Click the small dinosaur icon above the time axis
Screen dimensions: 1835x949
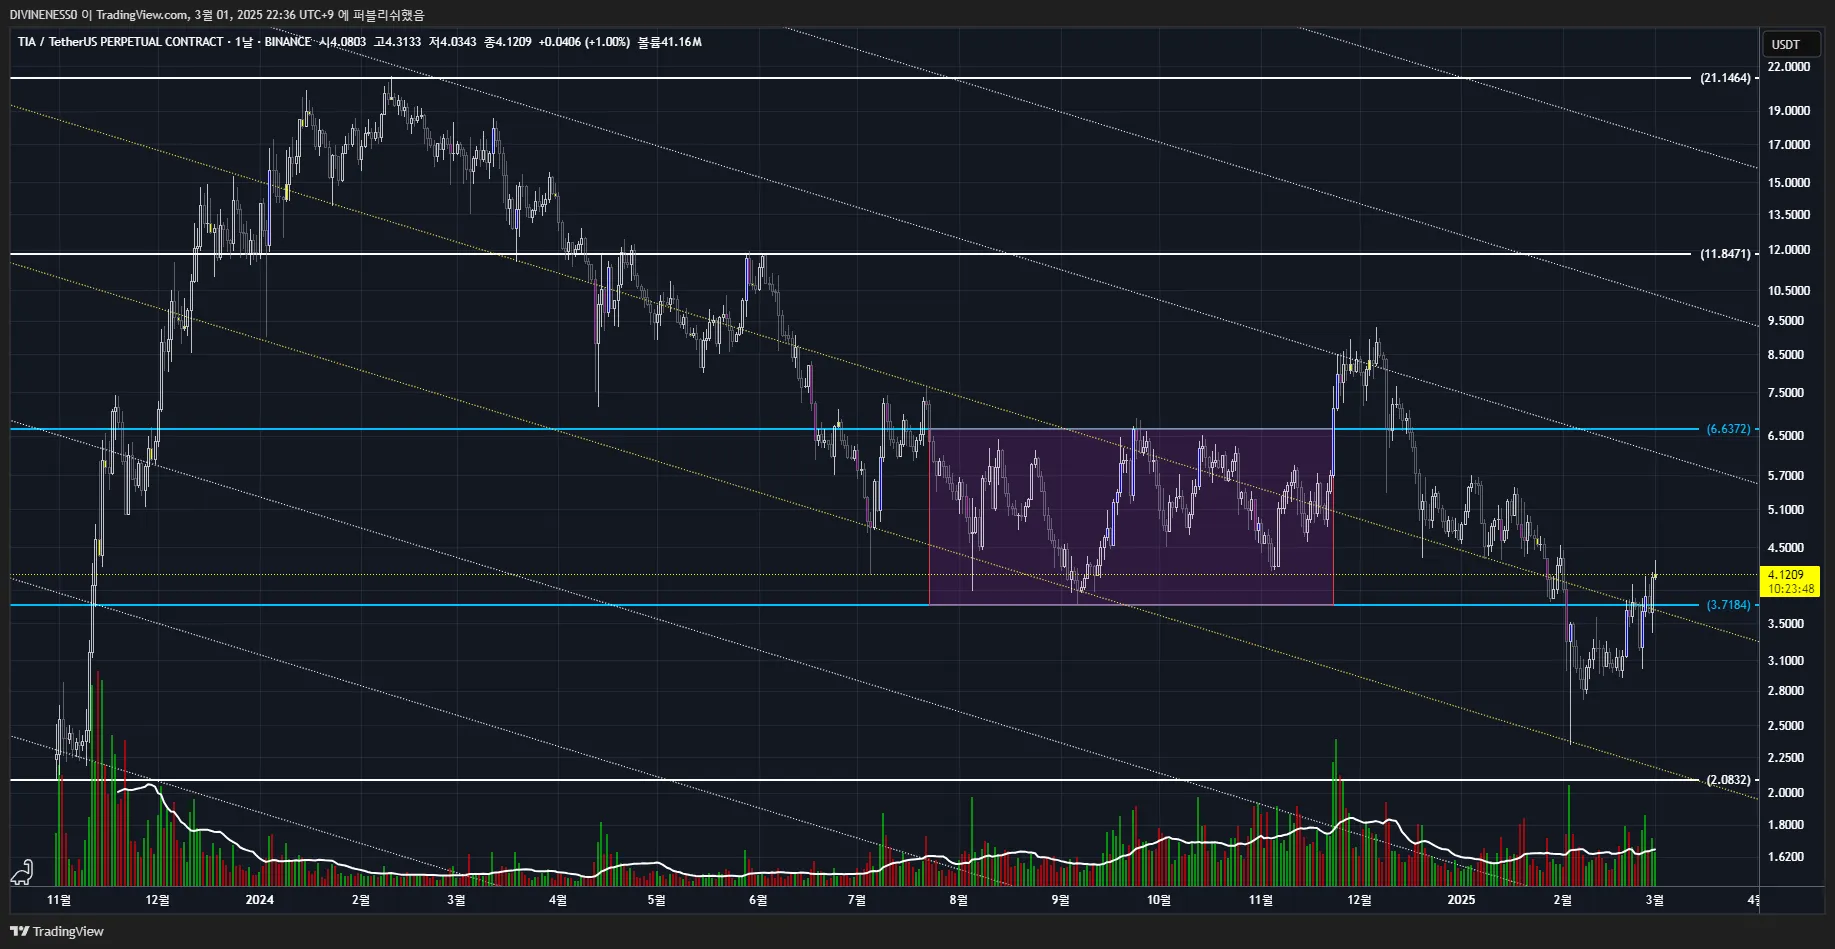pos(22,872)
